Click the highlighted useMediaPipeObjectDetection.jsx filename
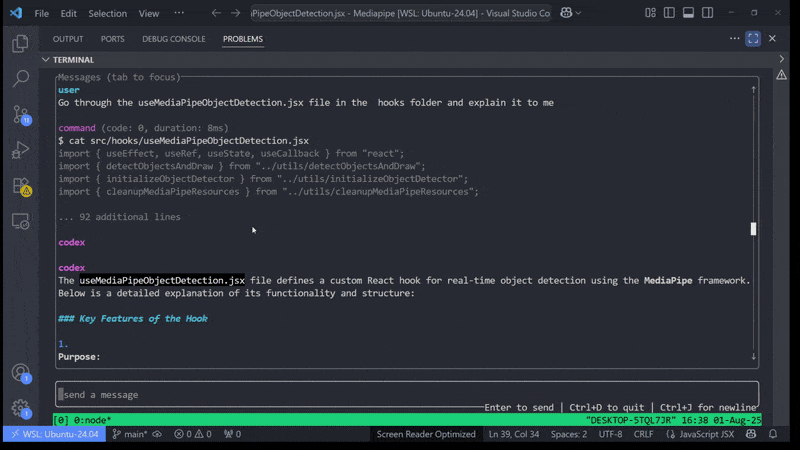Image resolution: width=800 pixels, height=450 pixels. pyautogui.click(x=162, y=281)
